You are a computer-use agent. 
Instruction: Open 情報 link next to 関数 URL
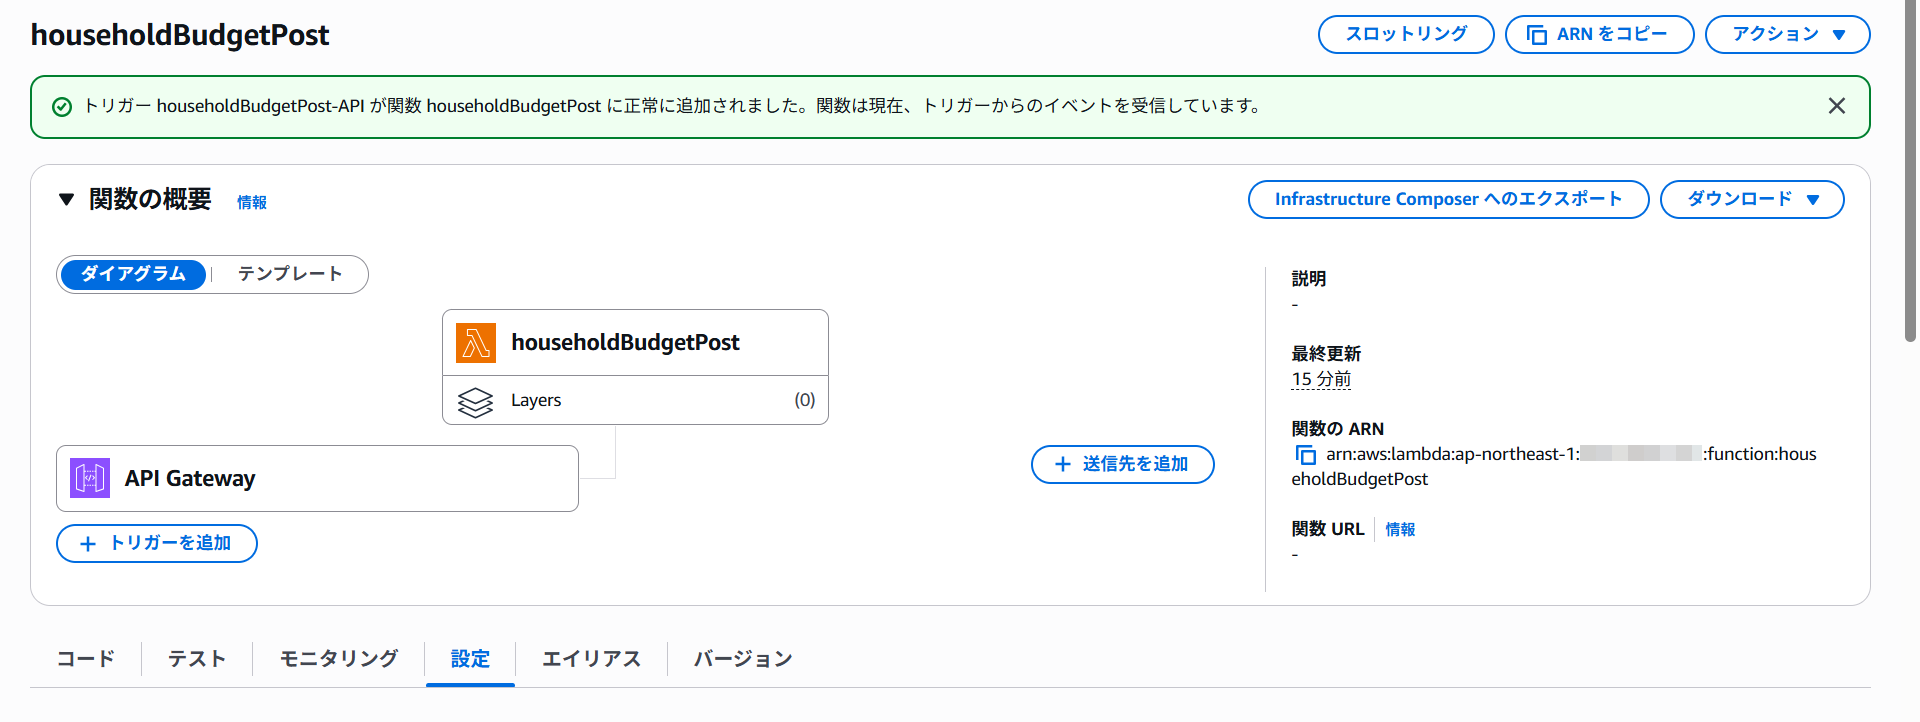coord(1400,529)
